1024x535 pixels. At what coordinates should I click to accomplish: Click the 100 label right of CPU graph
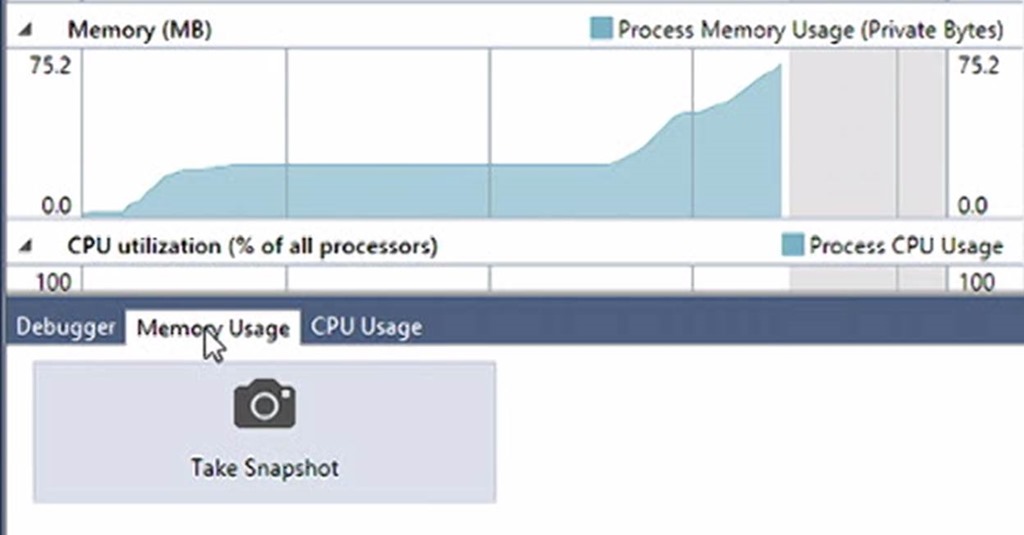point(976,282)
